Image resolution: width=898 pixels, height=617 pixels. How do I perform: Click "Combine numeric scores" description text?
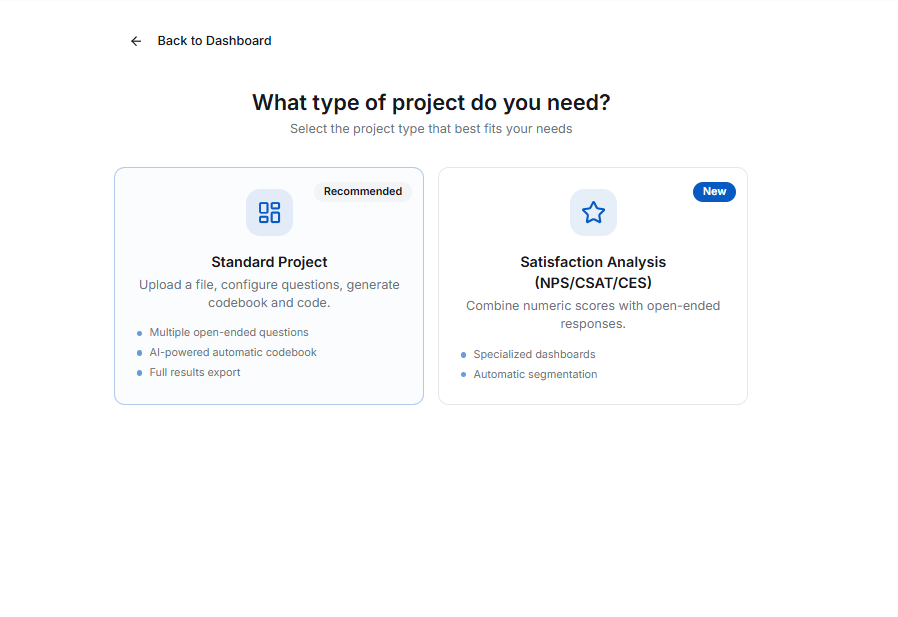pyautogui.click(x=593, y=314)
